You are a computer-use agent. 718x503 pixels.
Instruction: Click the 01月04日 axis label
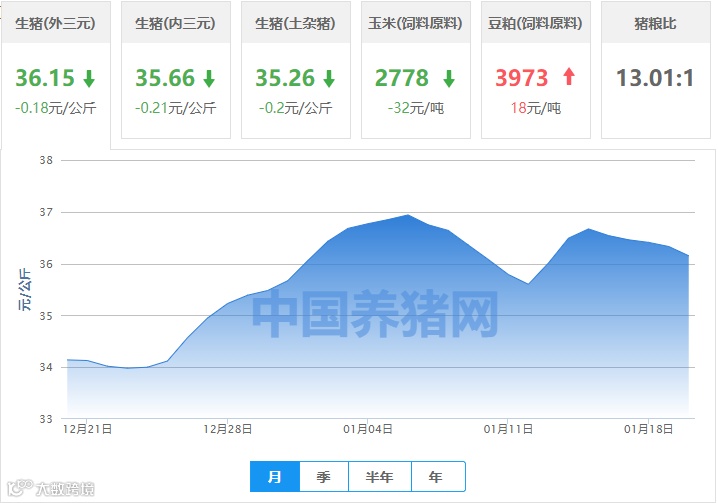(x=368, y=429)
